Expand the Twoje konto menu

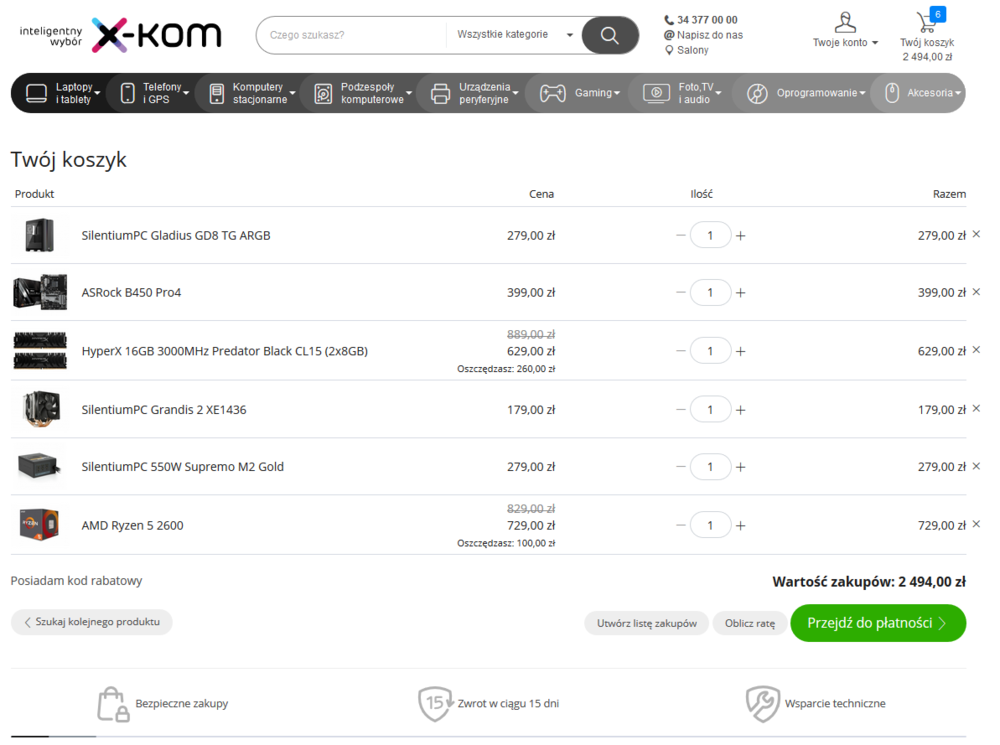[845, 43]
